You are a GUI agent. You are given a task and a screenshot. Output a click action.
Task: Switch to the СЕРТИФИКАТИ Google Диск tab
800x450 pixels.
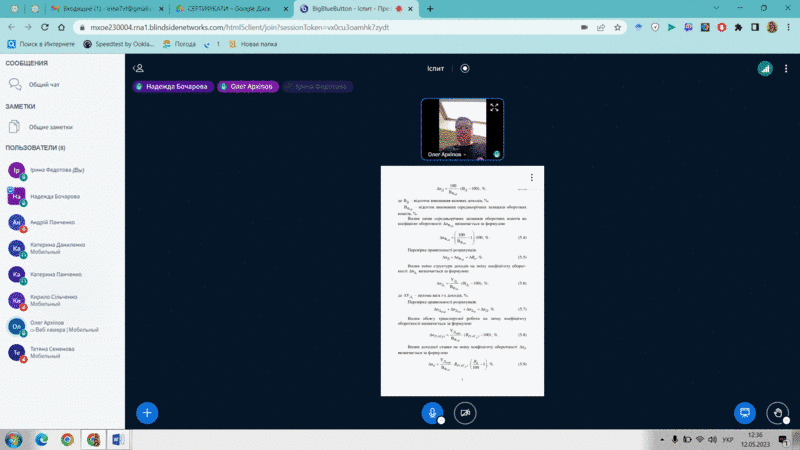[x=214, y=8]
